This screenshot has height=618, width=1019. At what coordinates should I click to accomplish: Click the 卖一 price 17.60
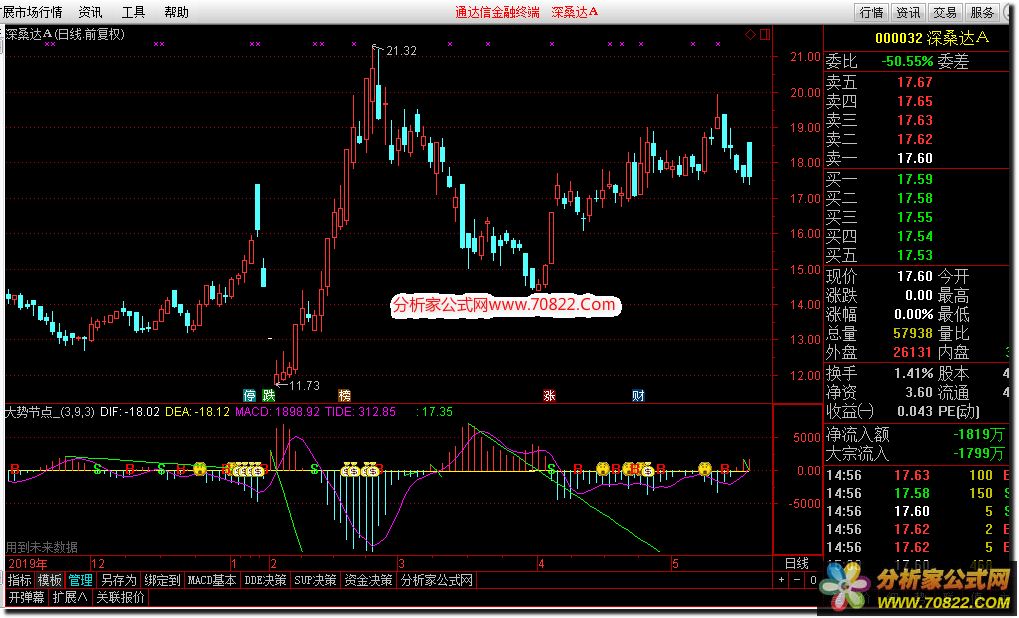point(915,158)
